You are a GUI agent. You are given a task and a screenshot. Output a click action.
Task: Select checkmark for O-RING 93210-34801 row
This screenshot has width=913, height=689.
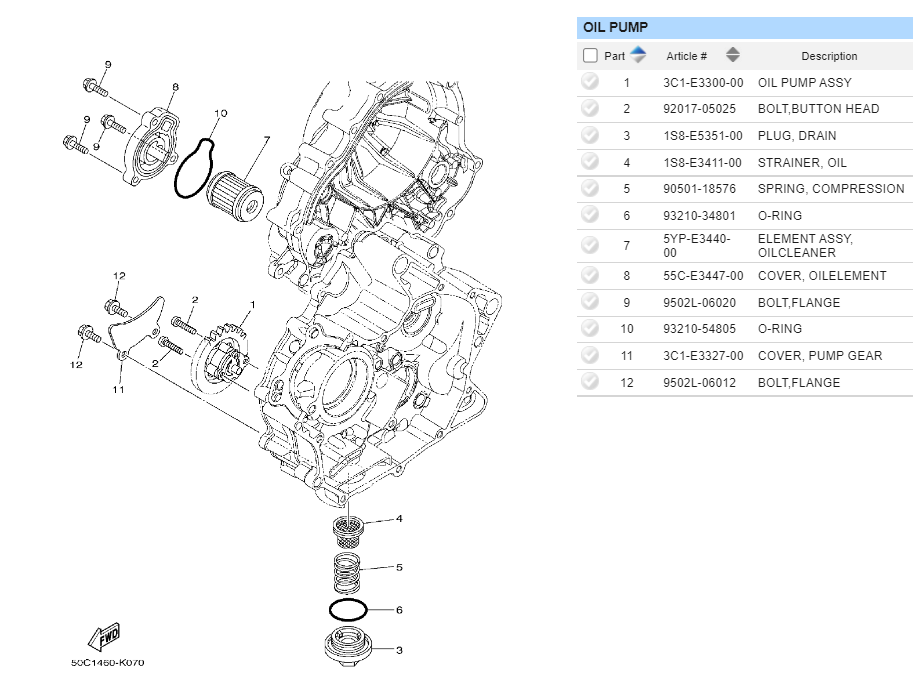590,214
